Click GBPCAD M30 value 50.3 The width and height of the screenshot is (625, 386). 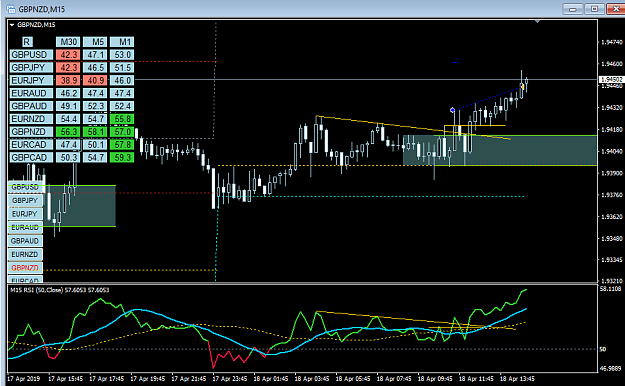68,157
